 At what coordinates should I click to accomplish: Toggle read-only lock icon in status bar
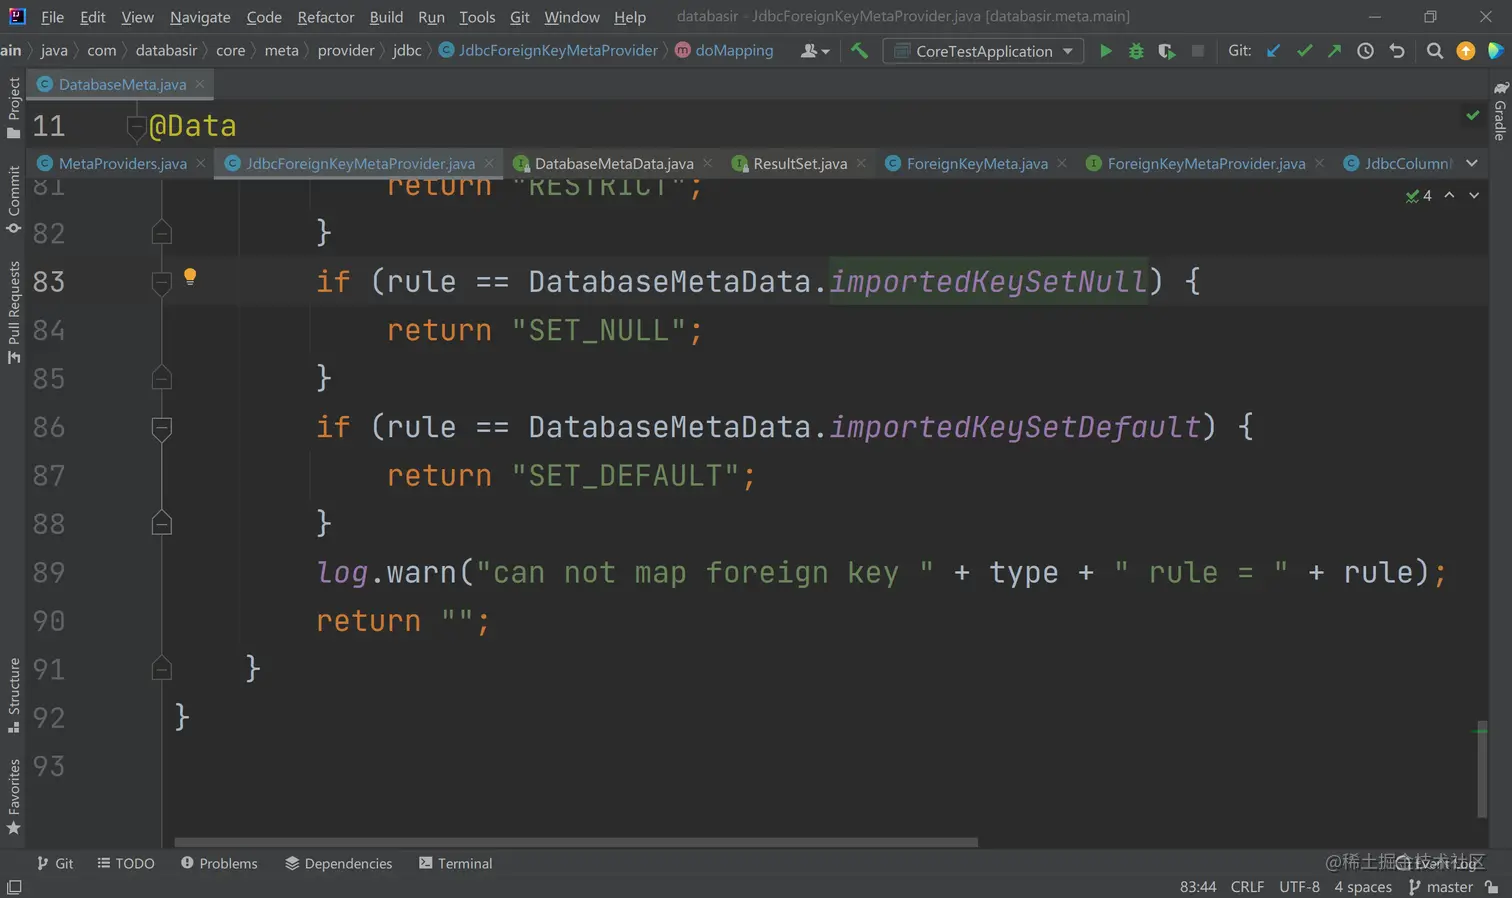[x=1492, y=887]
